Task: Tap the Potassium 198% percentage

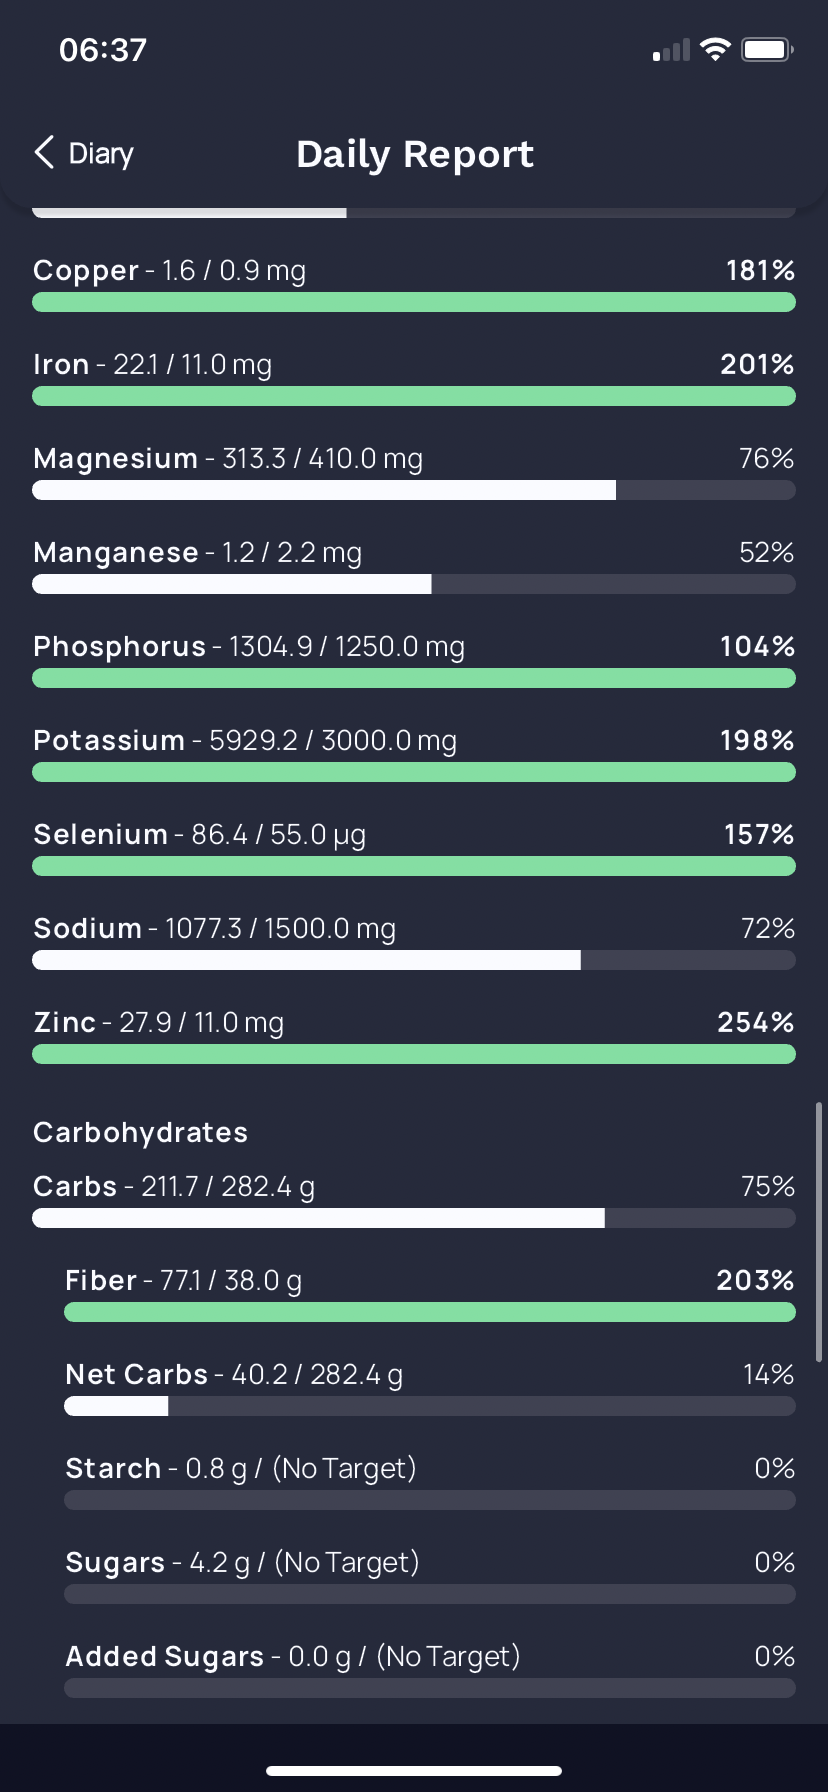Action: (x=757, y=740)
